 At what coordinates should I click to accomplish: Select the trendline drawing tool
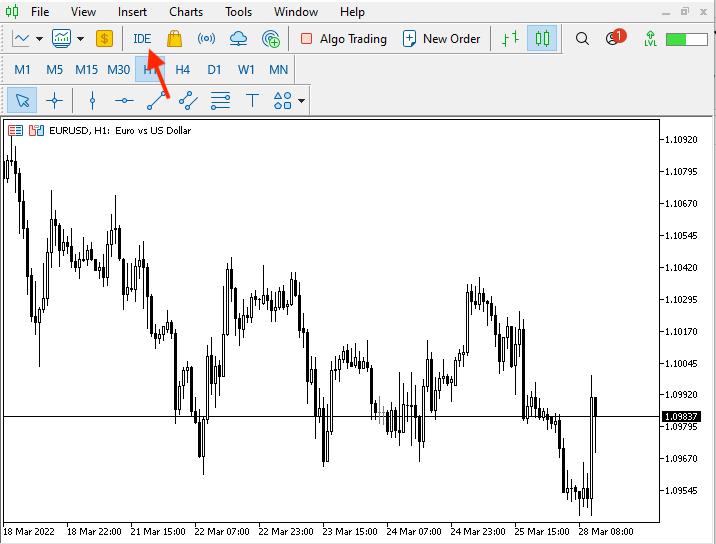pos(156,100)
